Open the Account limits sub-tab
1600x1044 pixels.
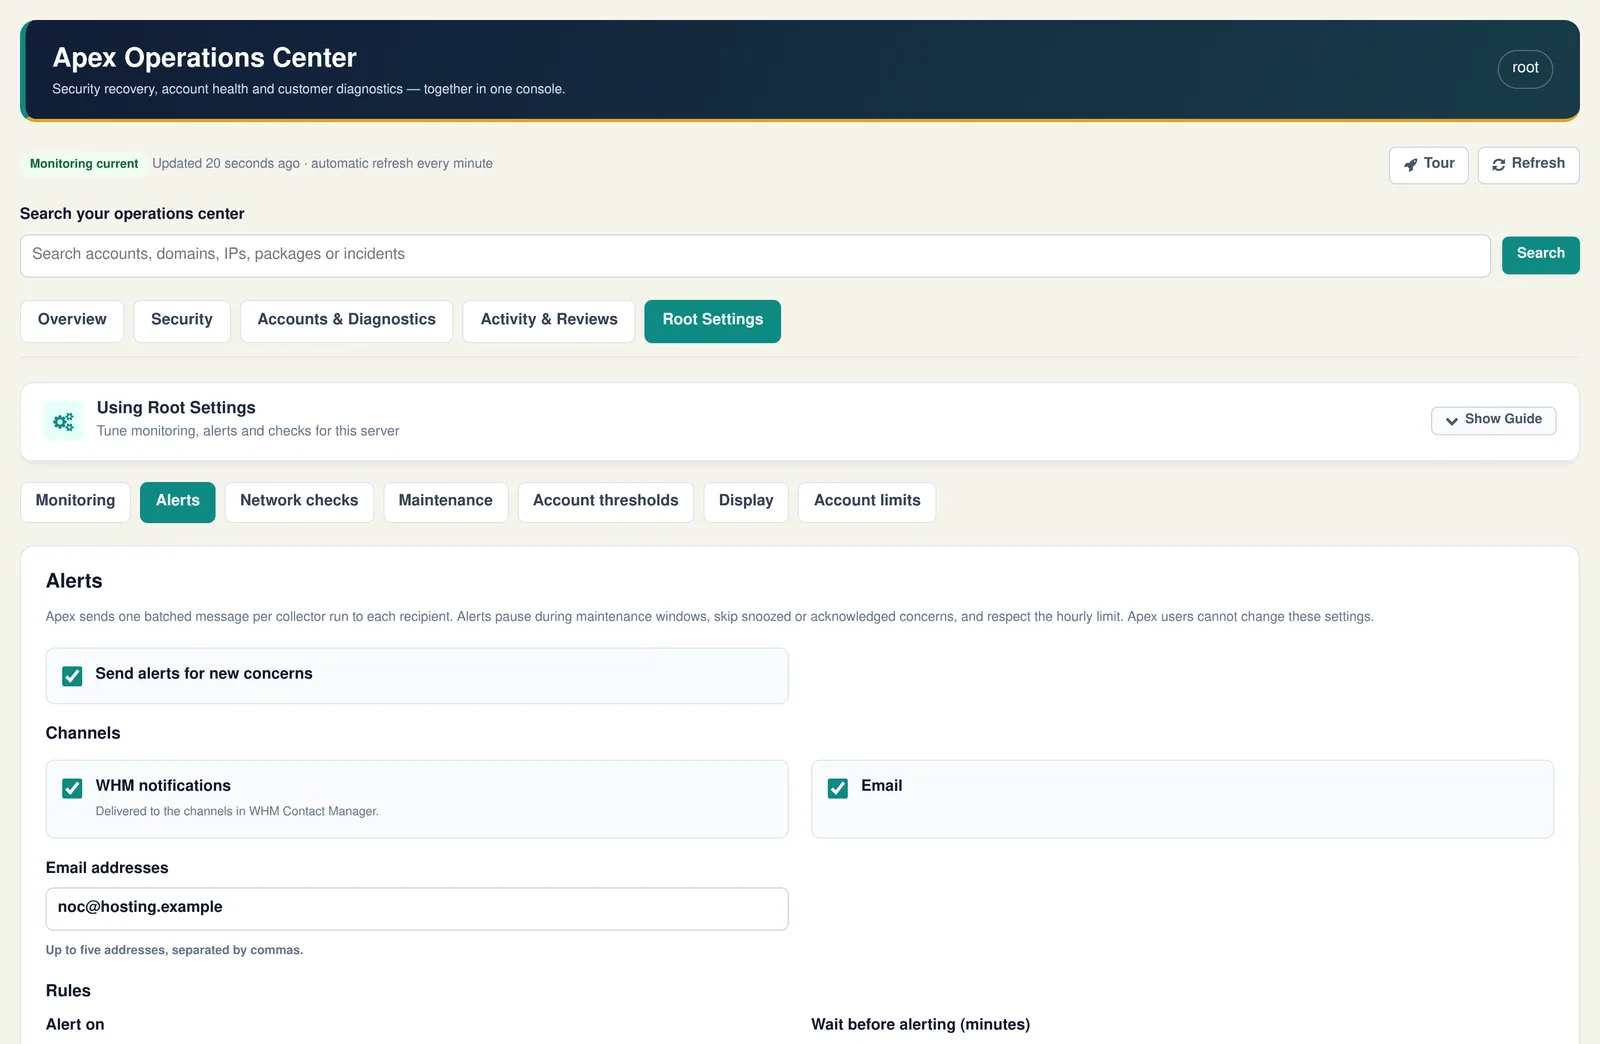pos(867,502)
